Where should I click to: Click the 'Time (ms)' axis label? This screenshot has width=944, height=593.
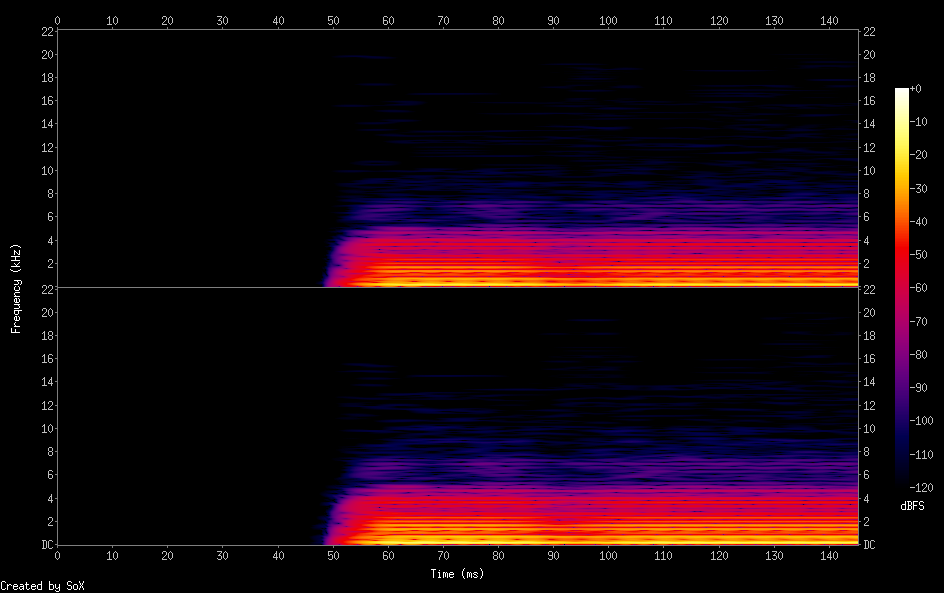click(457, 574)
